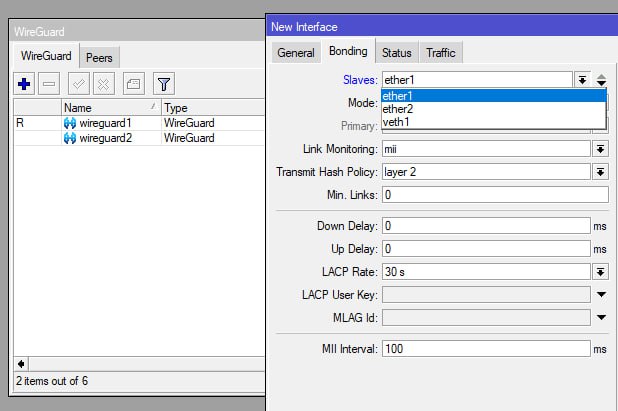Image resolution: width=618 pixels, height=411 pixels.
Task: Click the Down Delay input field
Action: 486,226
